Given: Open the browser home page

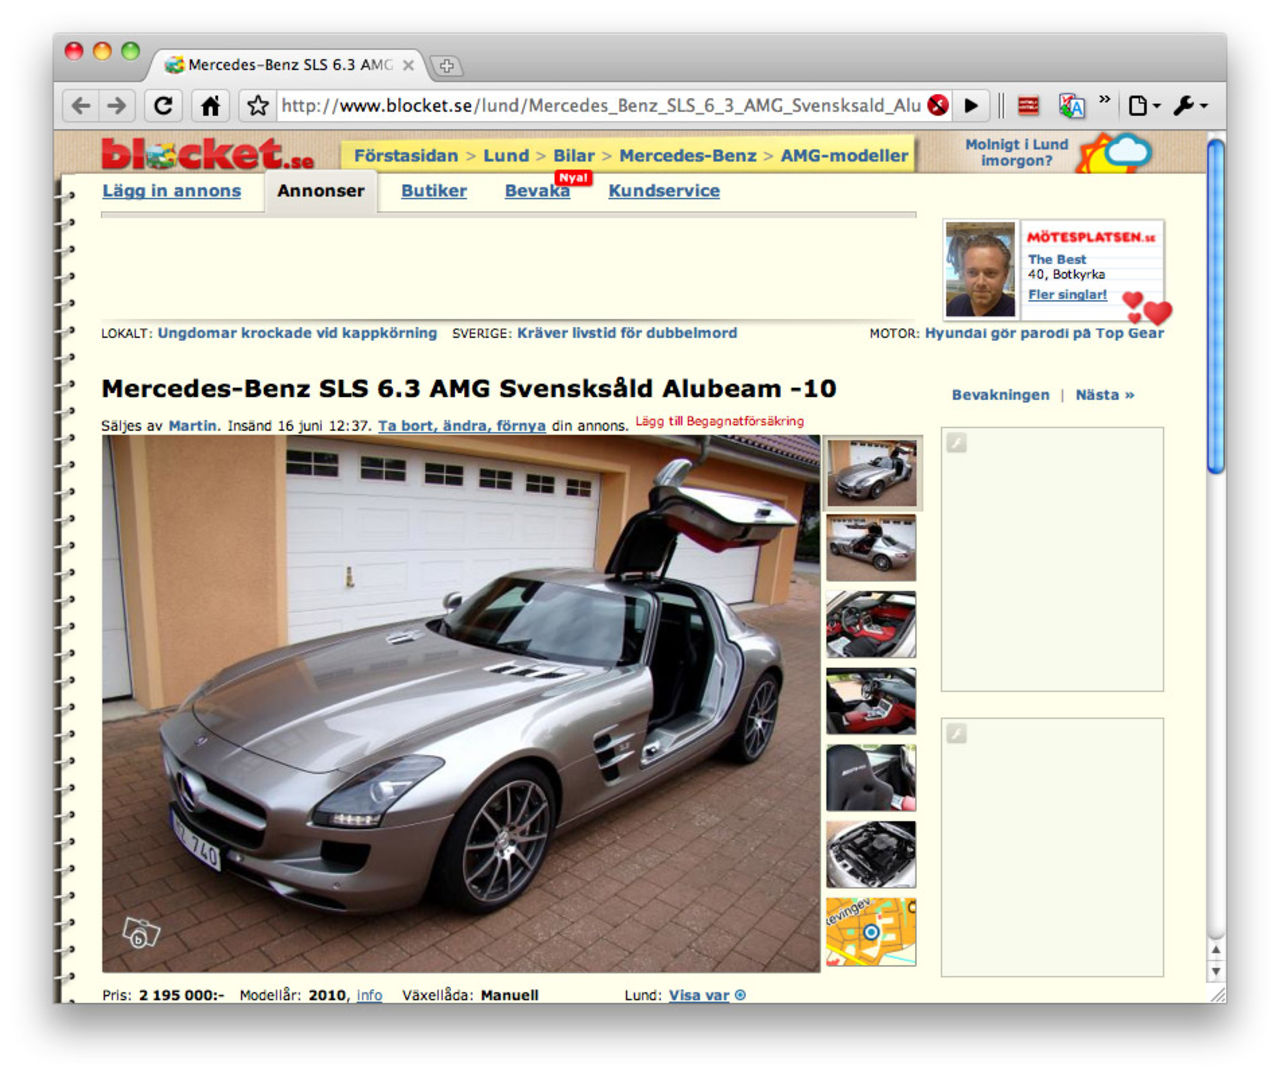Looking at the screenshot, I should [x=210, y=105].
